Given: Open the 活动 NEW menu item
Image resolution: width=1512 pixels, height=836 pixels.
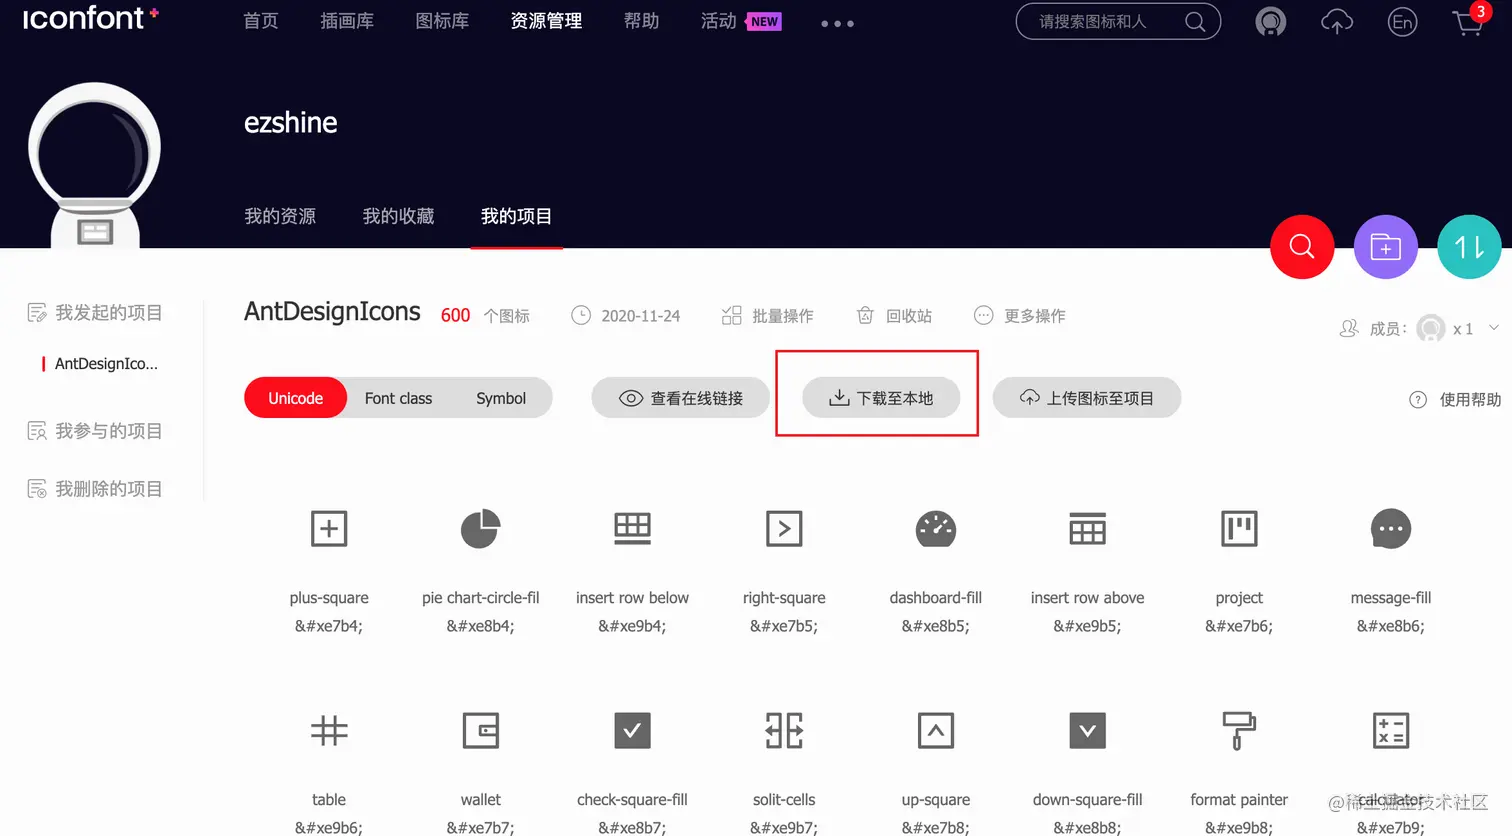Looking at the screenshot, I should pos(741,21).
